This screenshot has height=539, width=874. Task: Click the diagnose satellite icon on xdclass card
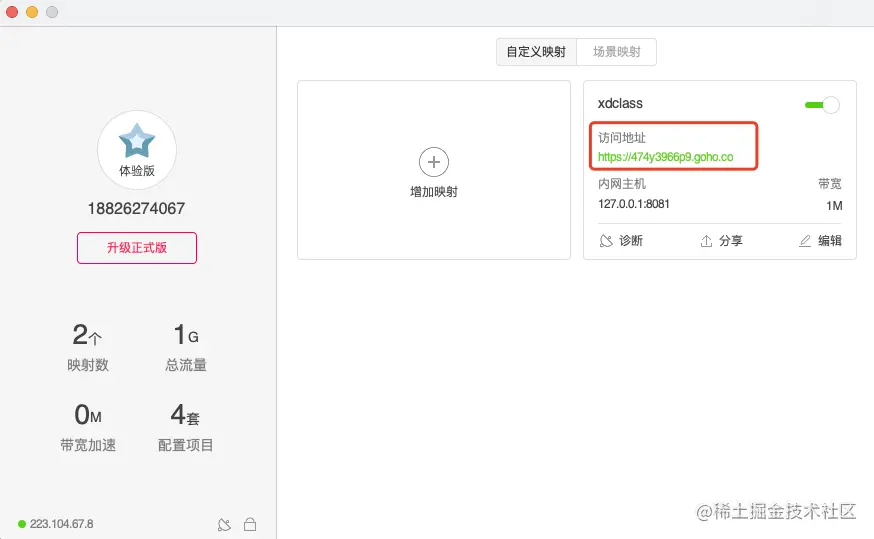605,241
